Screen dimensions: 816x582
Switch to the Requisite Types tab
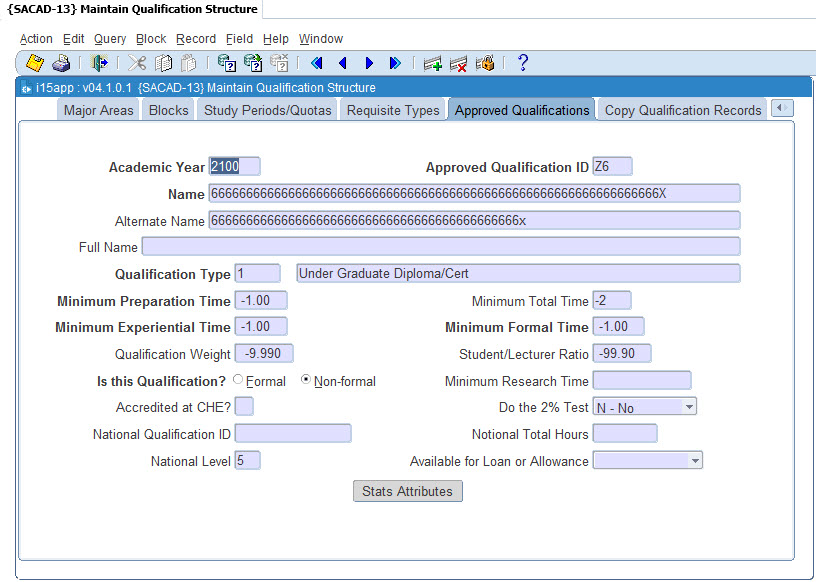click(393, 110)
